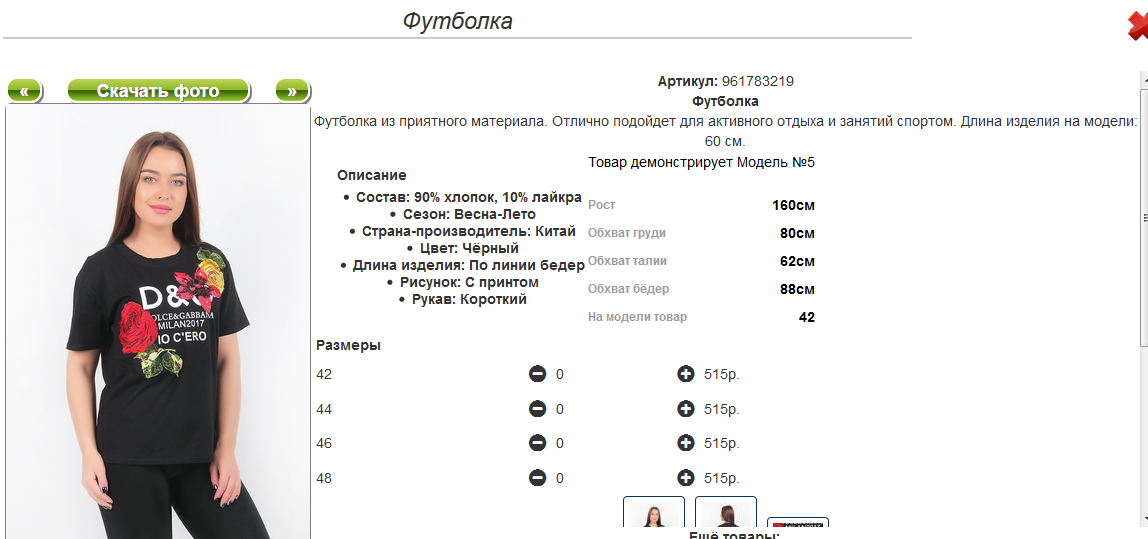Click the size 42 quantity value

point(559,375)
